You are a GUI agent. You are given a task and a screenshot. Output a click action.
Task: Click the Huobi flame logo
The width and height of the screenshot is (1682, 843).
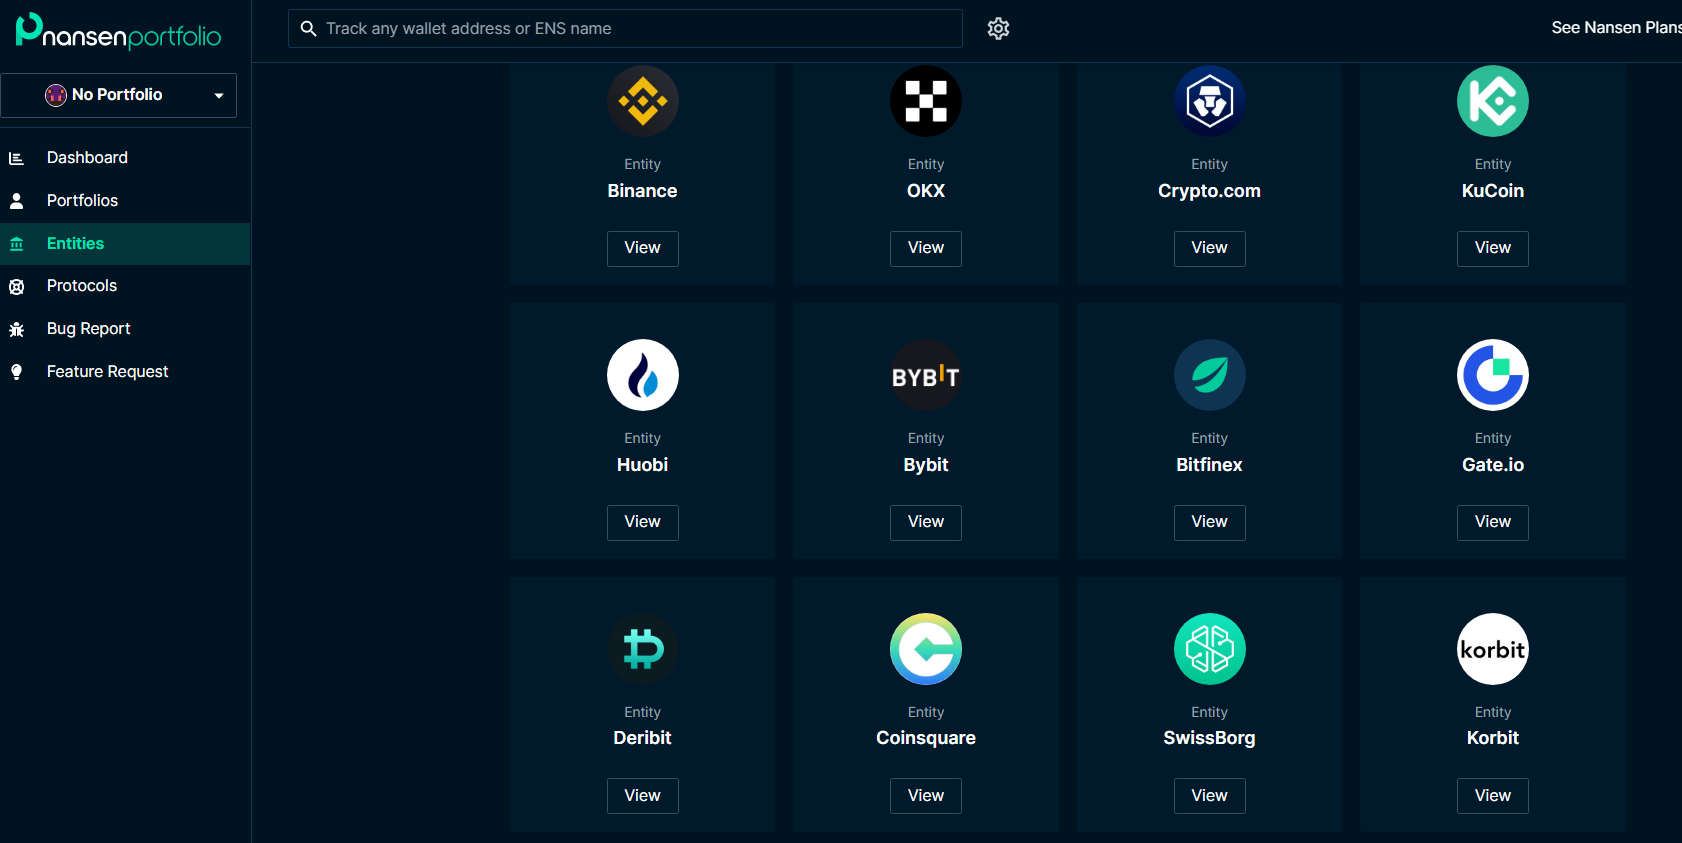tap(642, 375)
